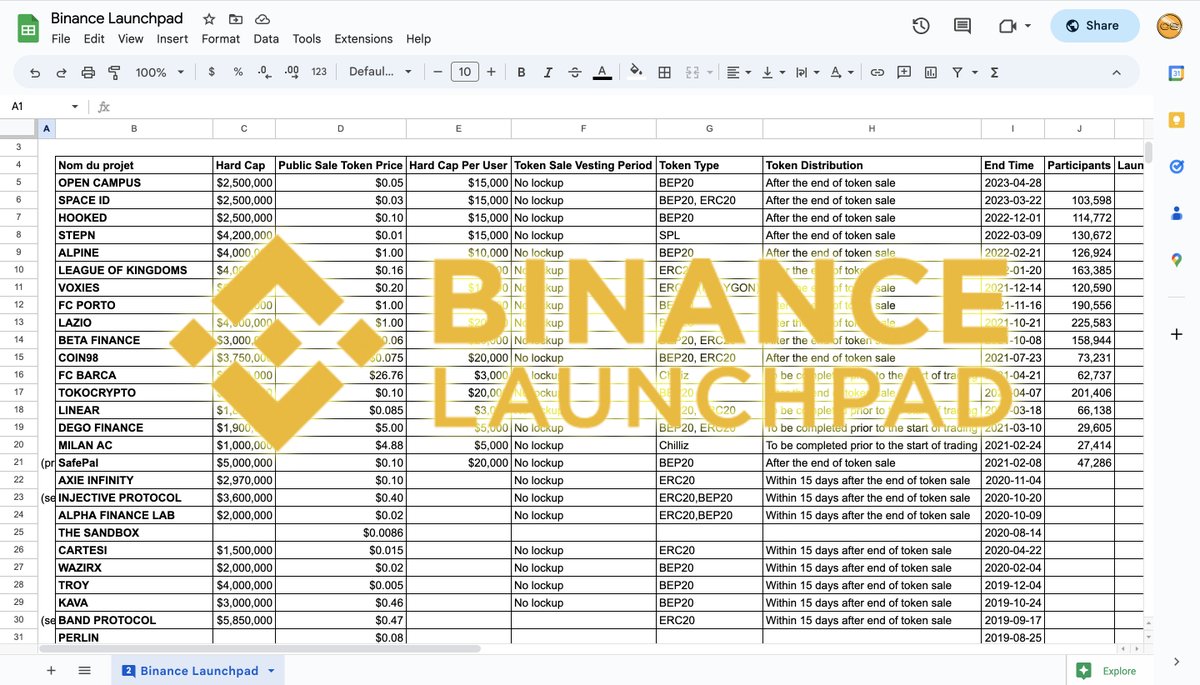The height and width of the screenshot is (685, 1200).
Task: Open the Extensions menu
Action: (364, 39)
